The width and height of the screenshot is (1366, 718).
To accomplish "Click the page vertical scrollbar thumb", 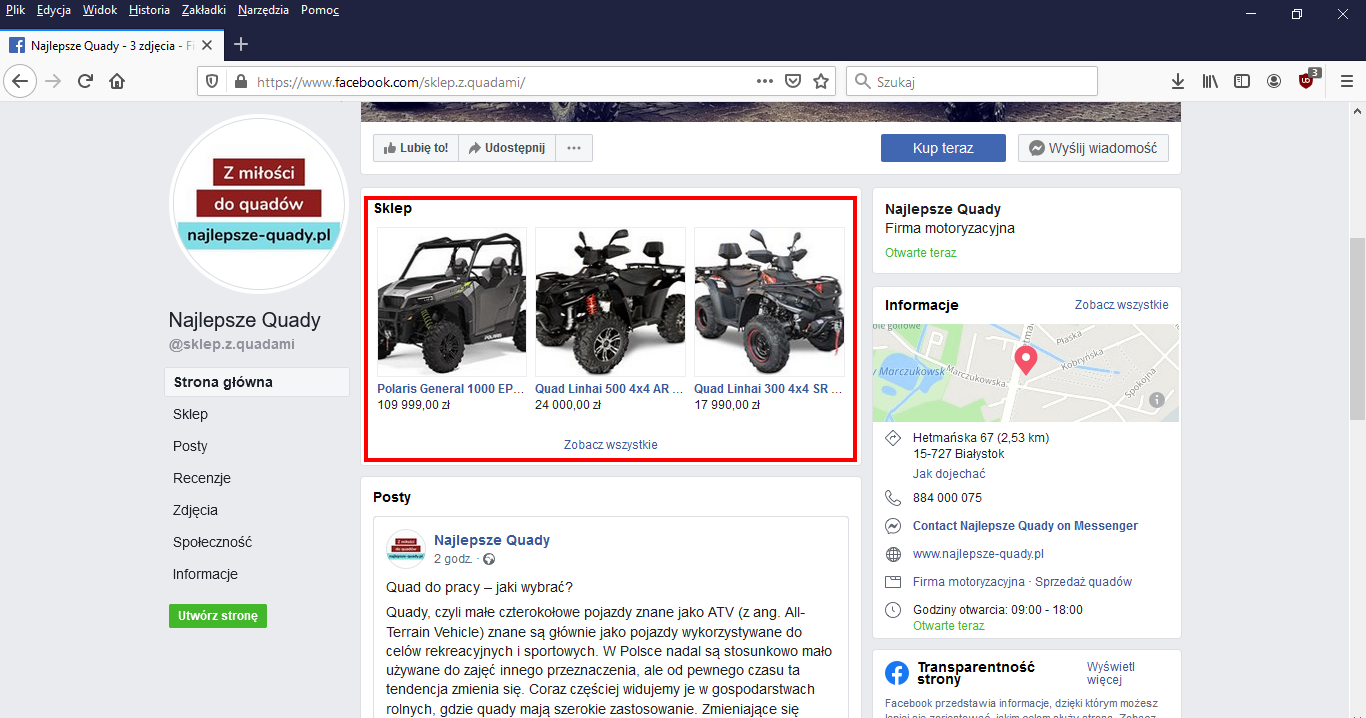I will 1357,328.
